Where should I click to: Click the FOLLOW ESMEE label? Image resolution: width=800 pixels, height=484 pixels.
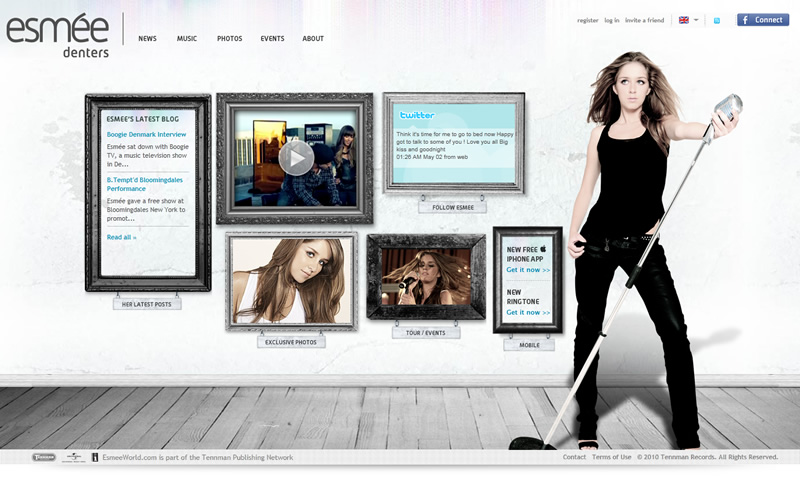tap(453, 207)
